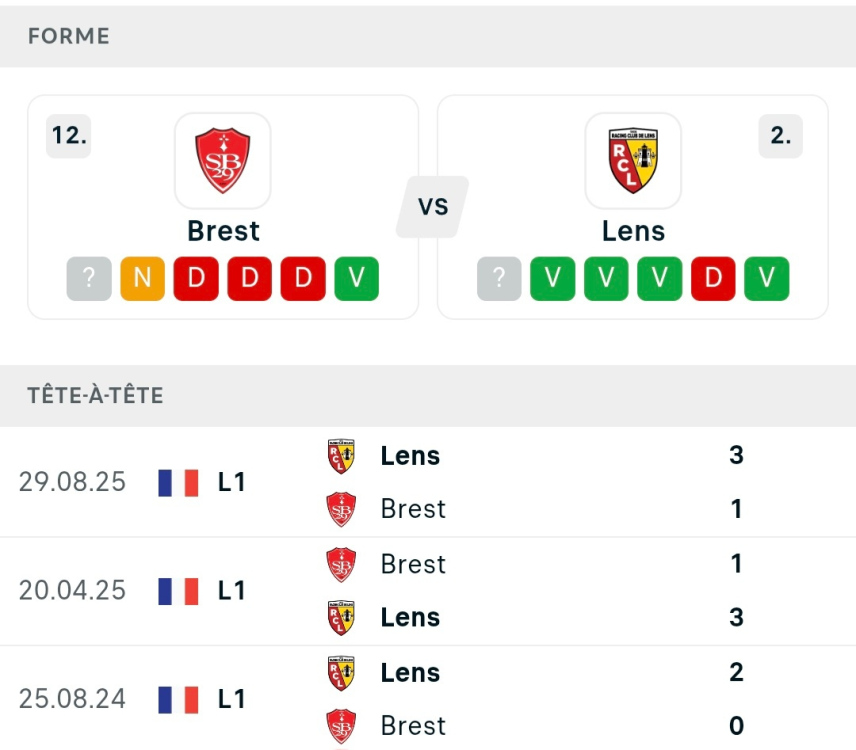Image resolution: width=856 pixels, height=750 pixels.
Task: Open the 29.08.25 Lens vs Brest match
Action: [500, 482]
